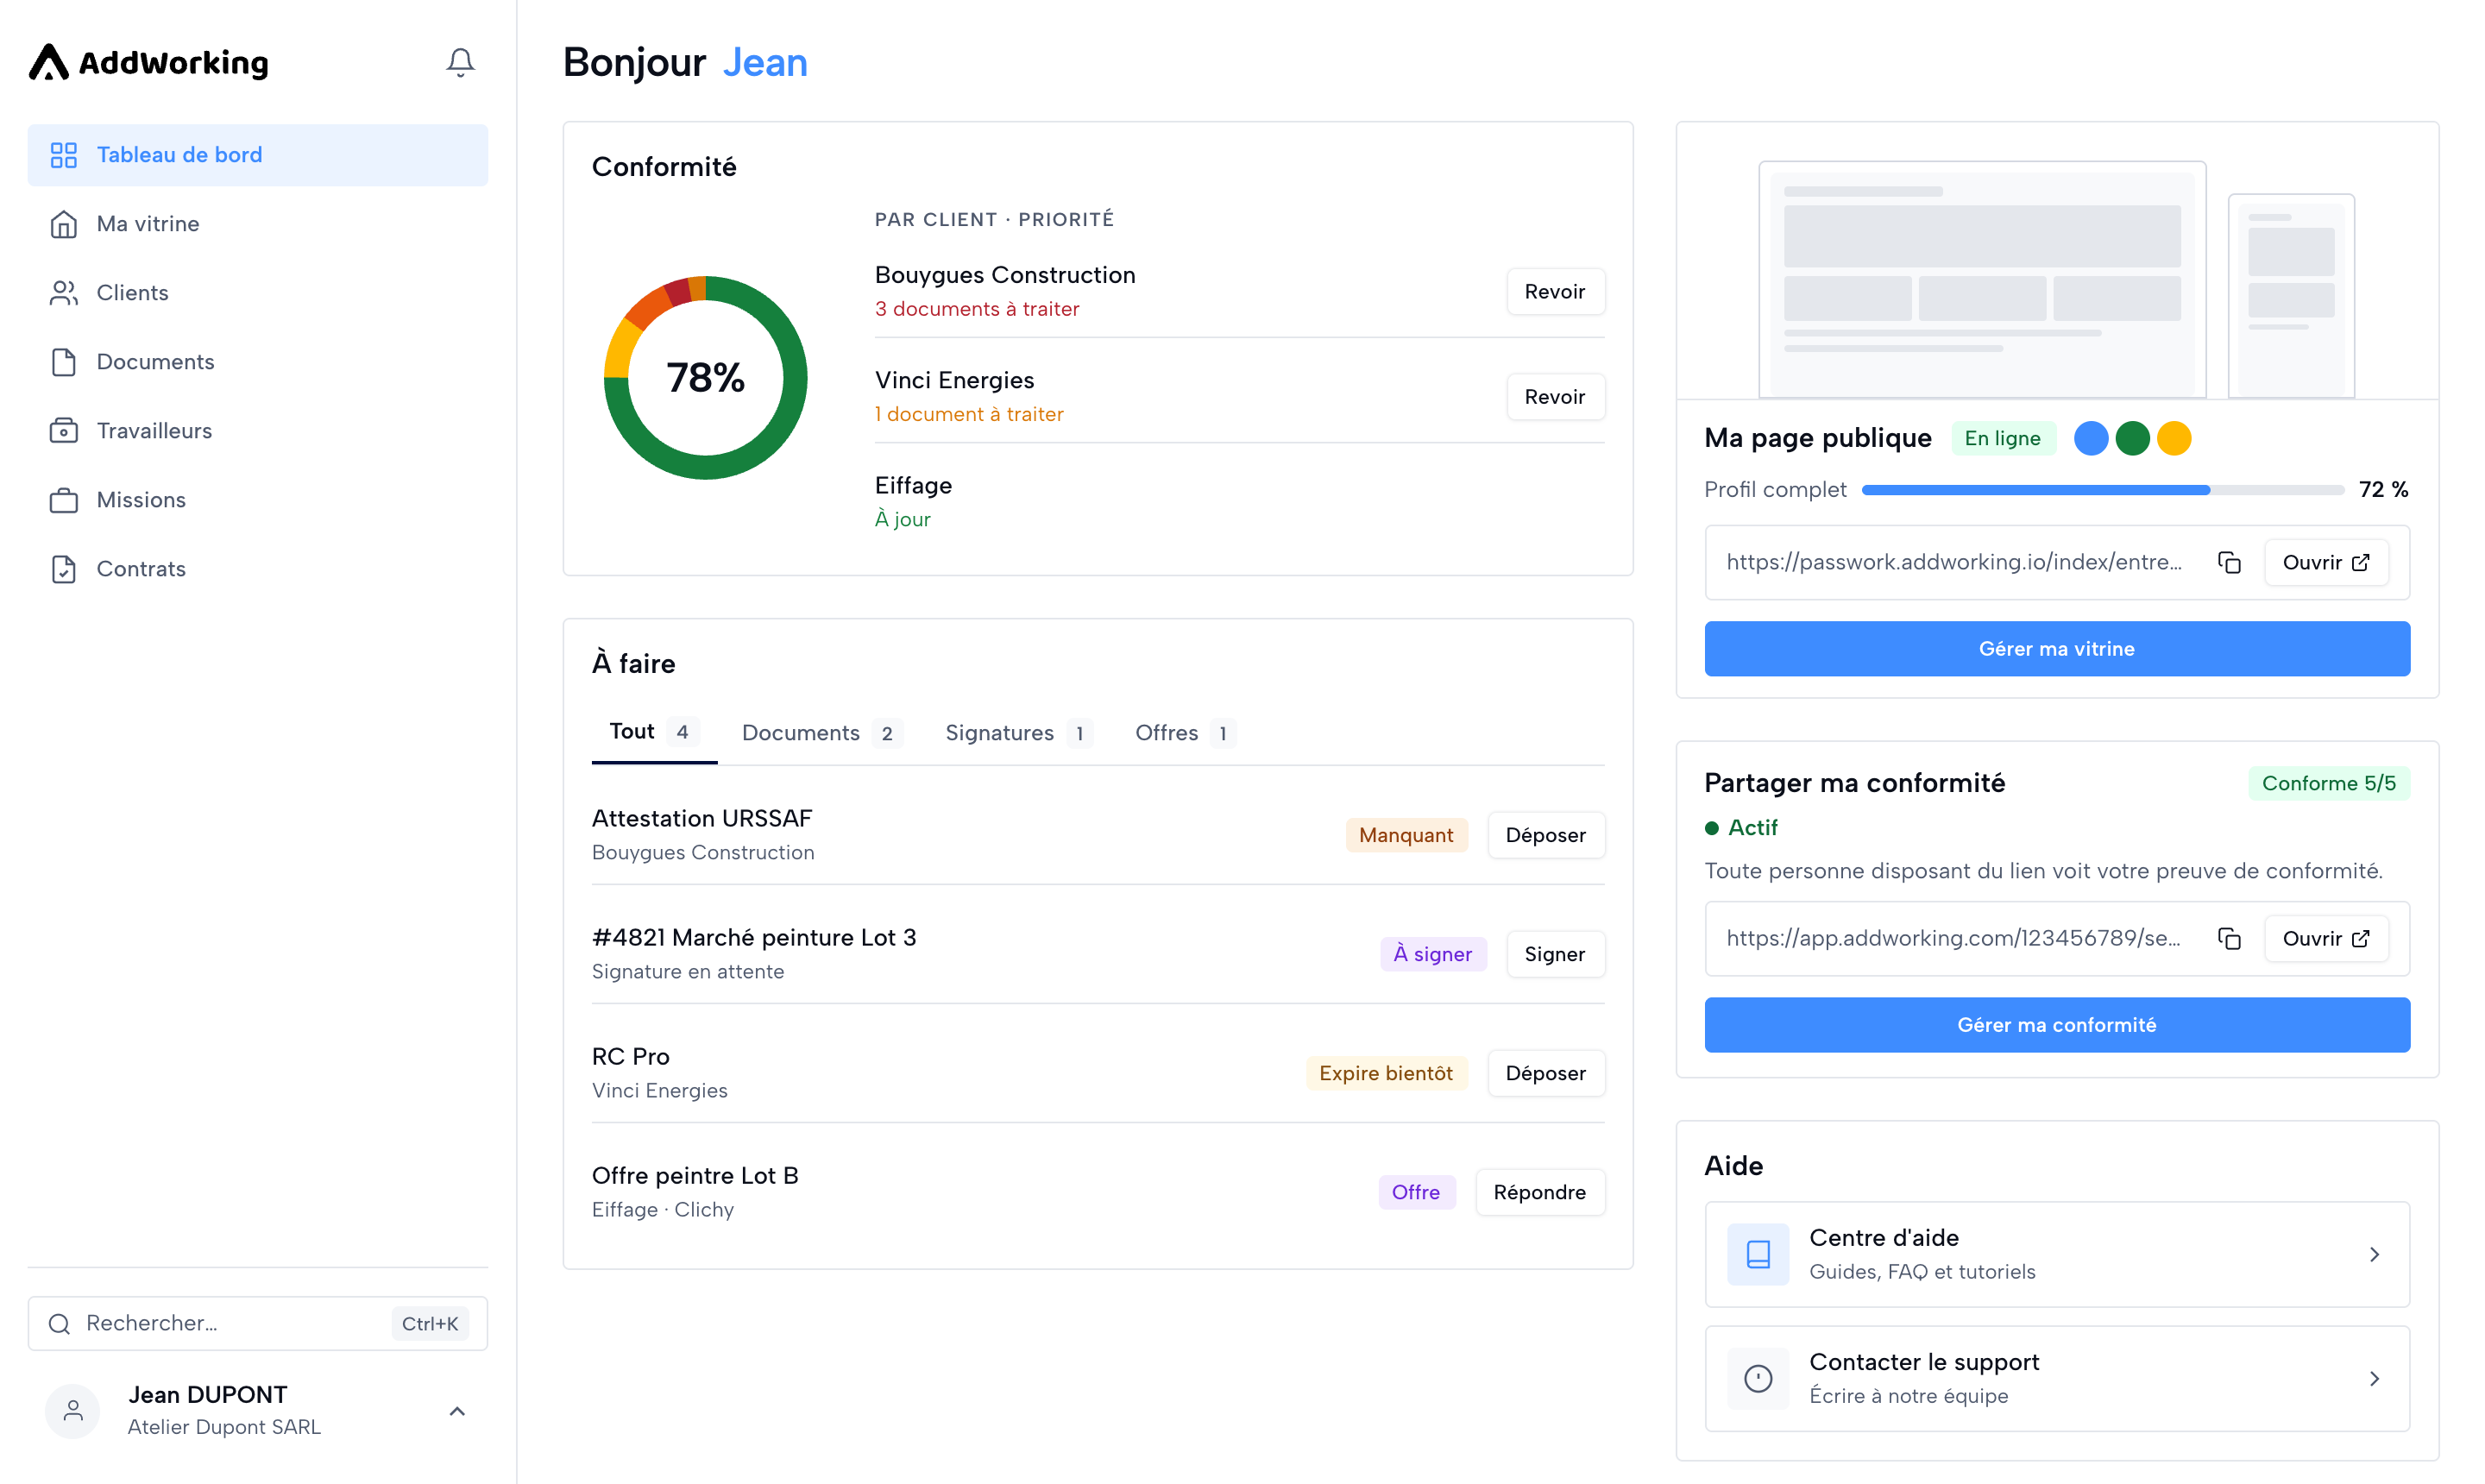Select the green color dot
2485x1484 pixels.
2132,438
